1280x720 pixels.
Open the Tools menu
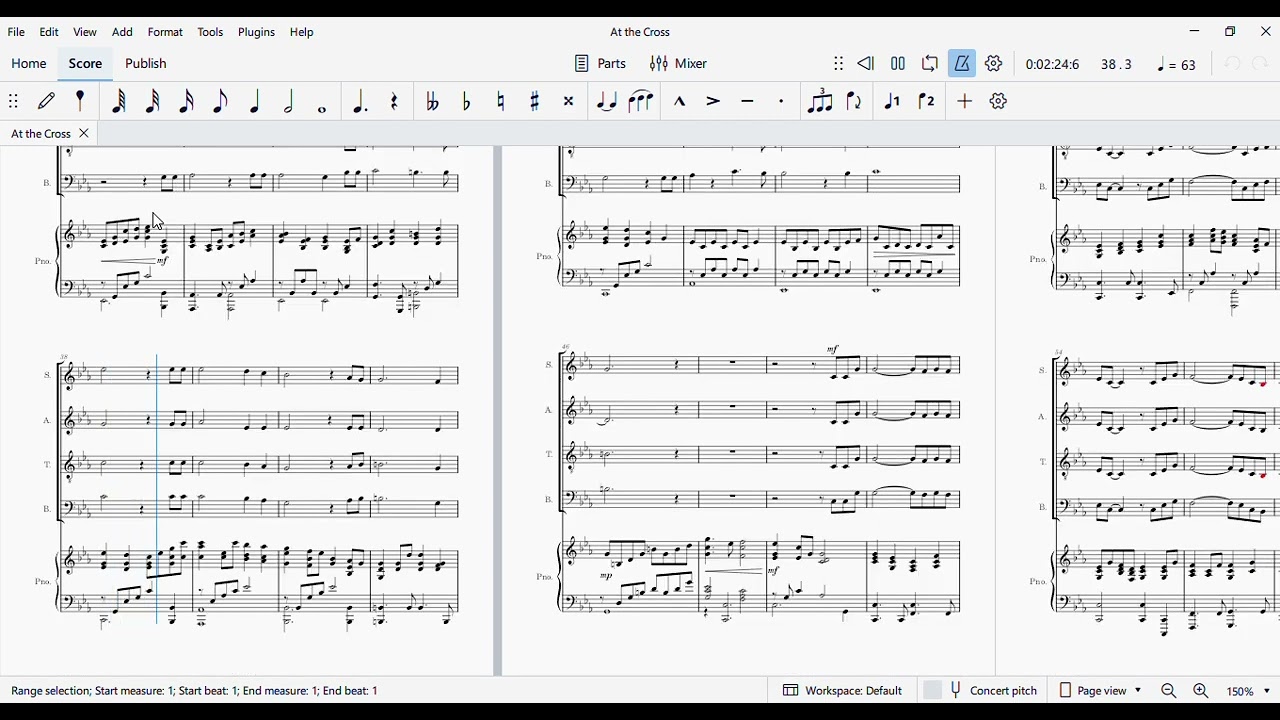pyautogui.click(x=211, y=32)
